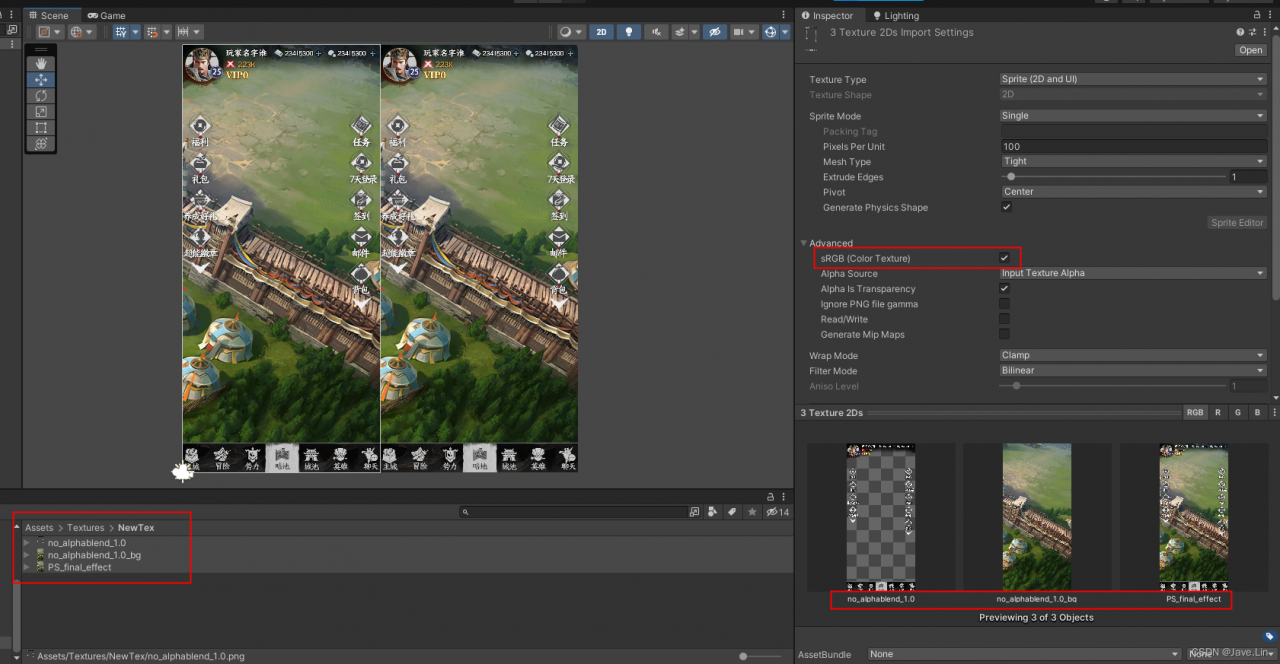Viewport: 1280px width, 664px height.
Task: Click the Pixels Per Unit field
Action: click(1134, 146)
